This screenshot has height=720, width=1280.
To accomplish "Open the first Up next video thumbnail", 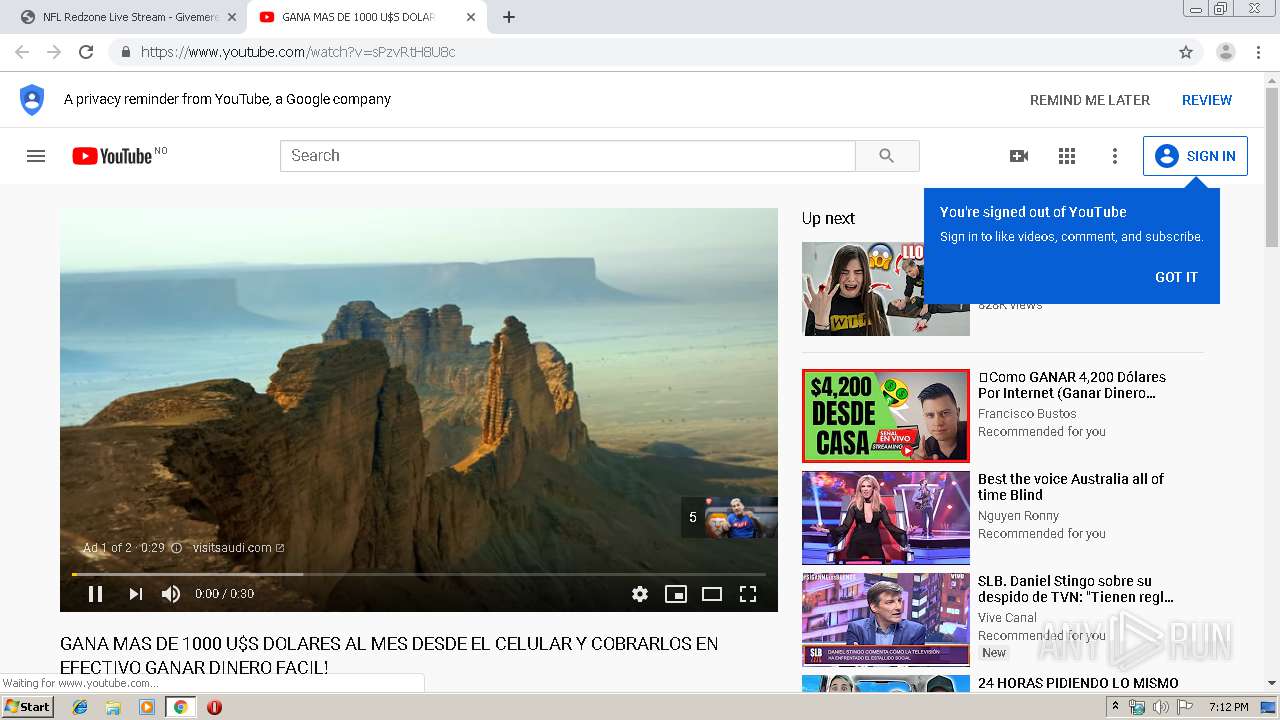I will 886,289.
